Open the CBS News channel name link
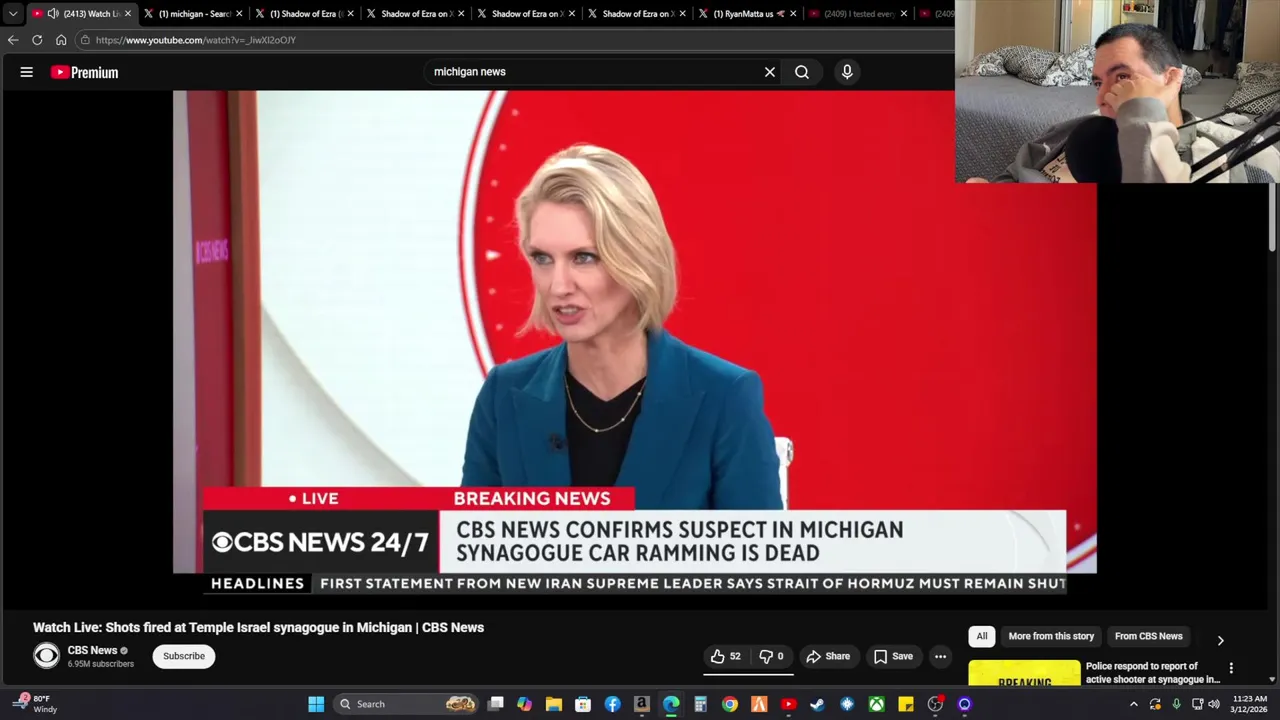The width and height of the screenshot is (1280, 720). [92, 650]
